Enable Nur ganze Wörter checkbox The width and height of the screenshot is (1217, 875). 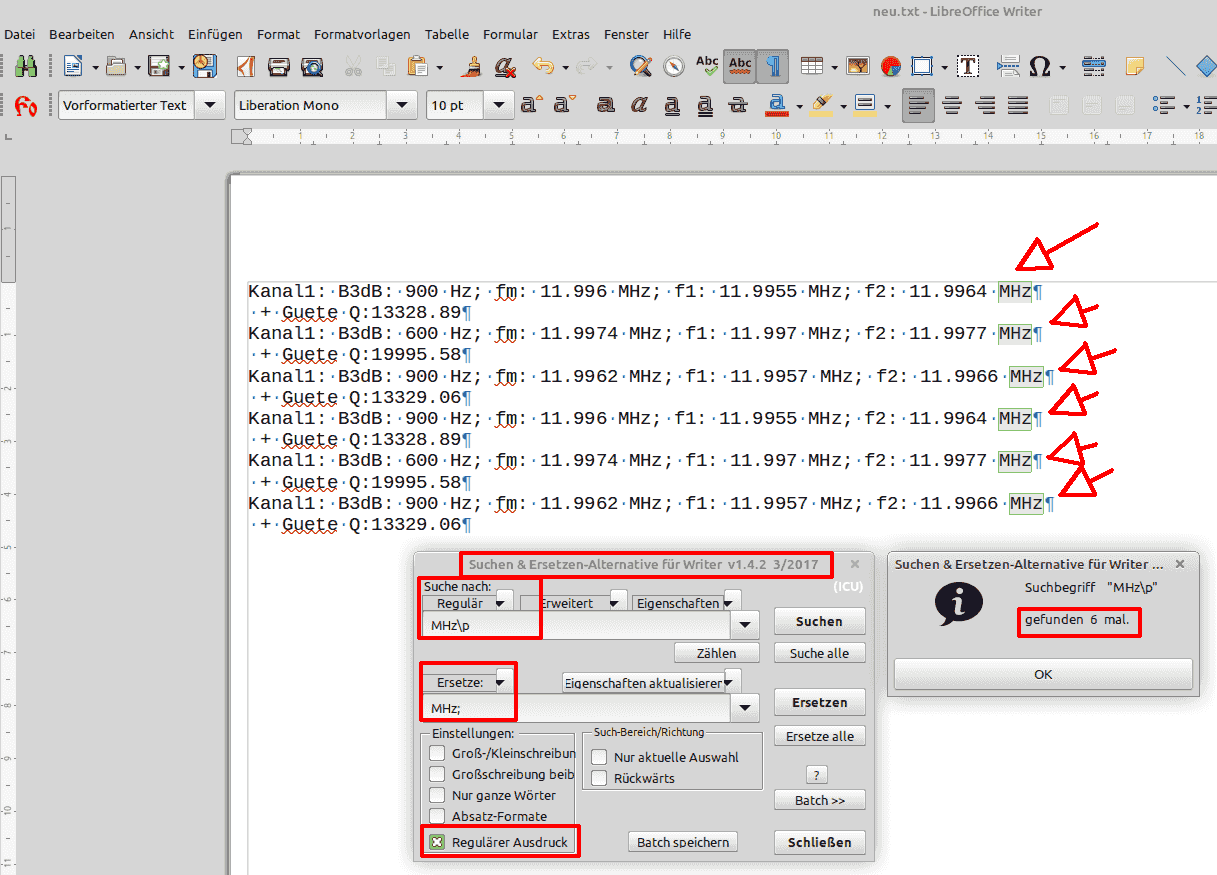coord(437,795)
